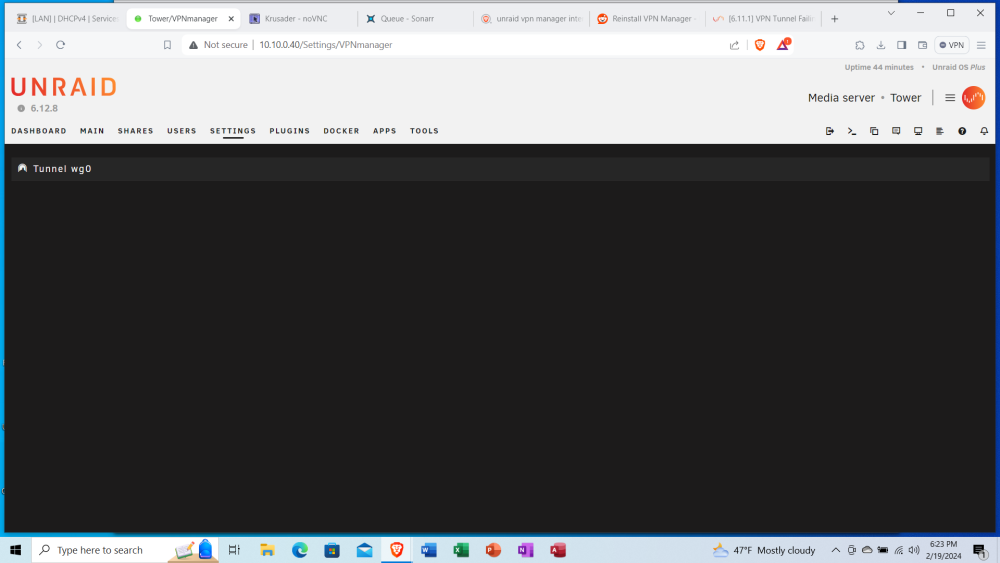Image resolution: width=1000 pixels, height=563 pixels.
Task: Open the DOCKER page
Action: tap(341, 131)
